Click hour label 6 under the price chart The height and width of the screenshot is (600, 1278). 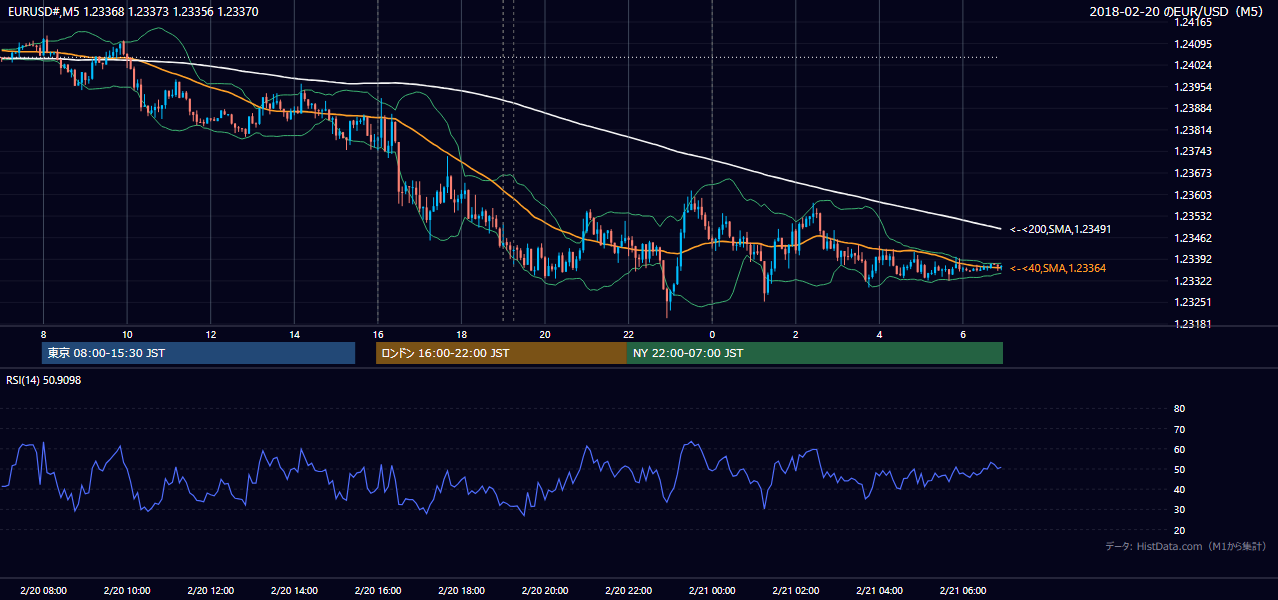coord(962,333)
